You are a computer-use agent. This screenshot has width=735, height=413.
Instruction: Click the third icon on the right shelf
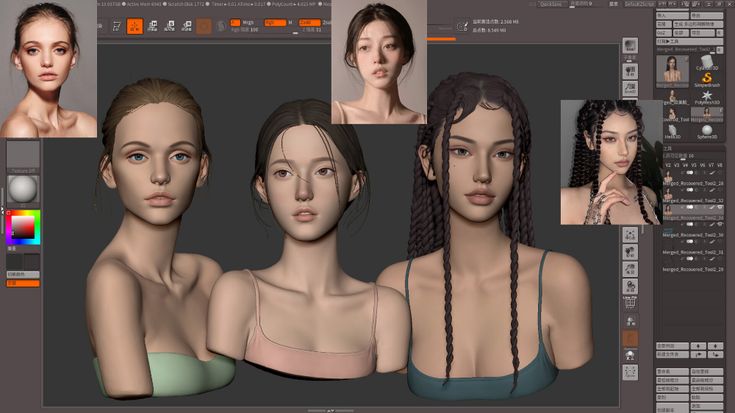[630, 89]
